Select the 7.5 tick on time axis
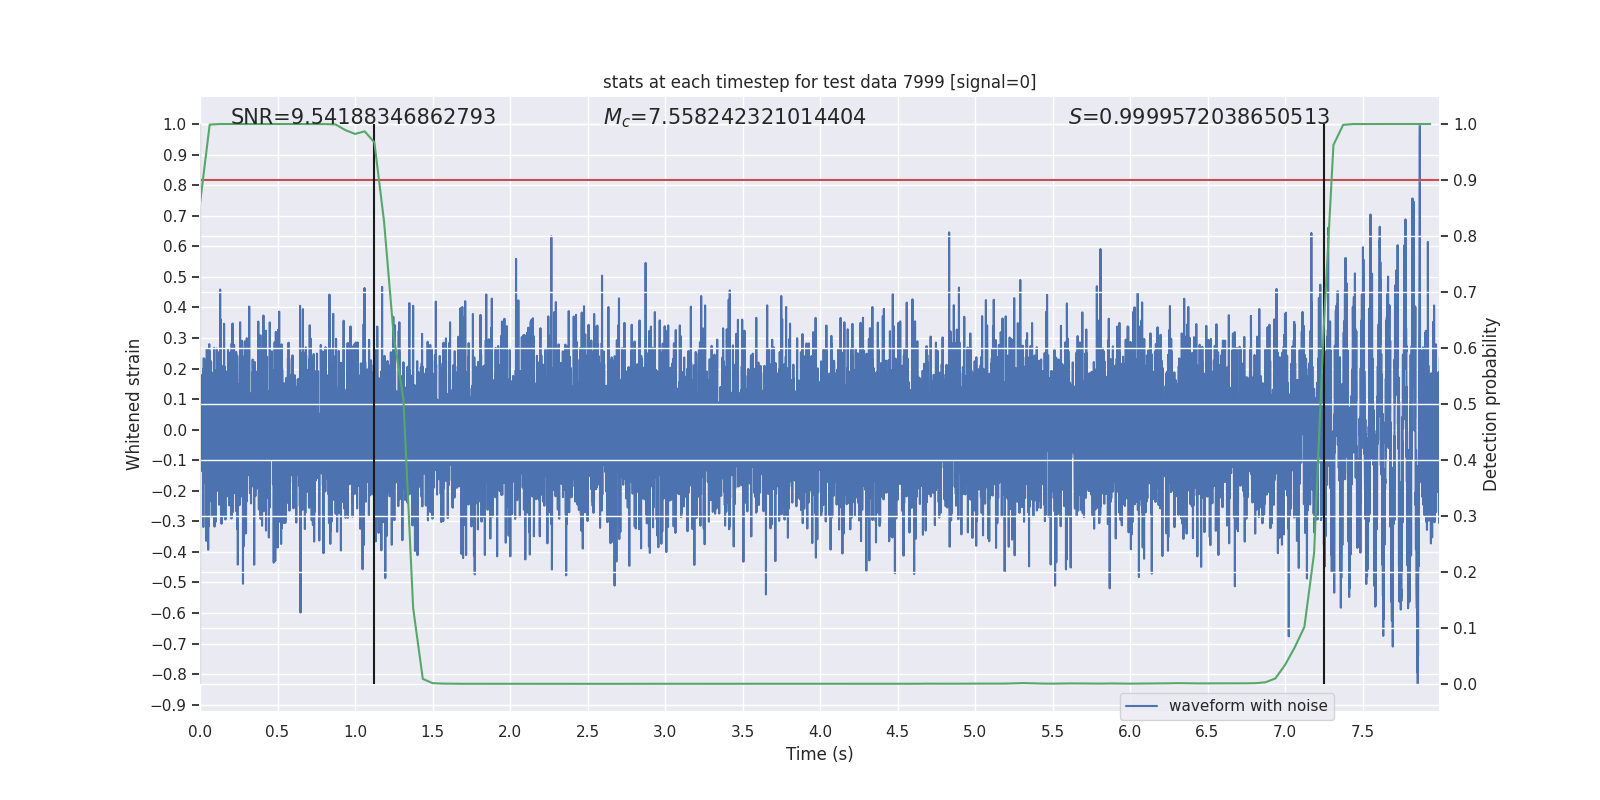1600x800 pixels. 1362,732
